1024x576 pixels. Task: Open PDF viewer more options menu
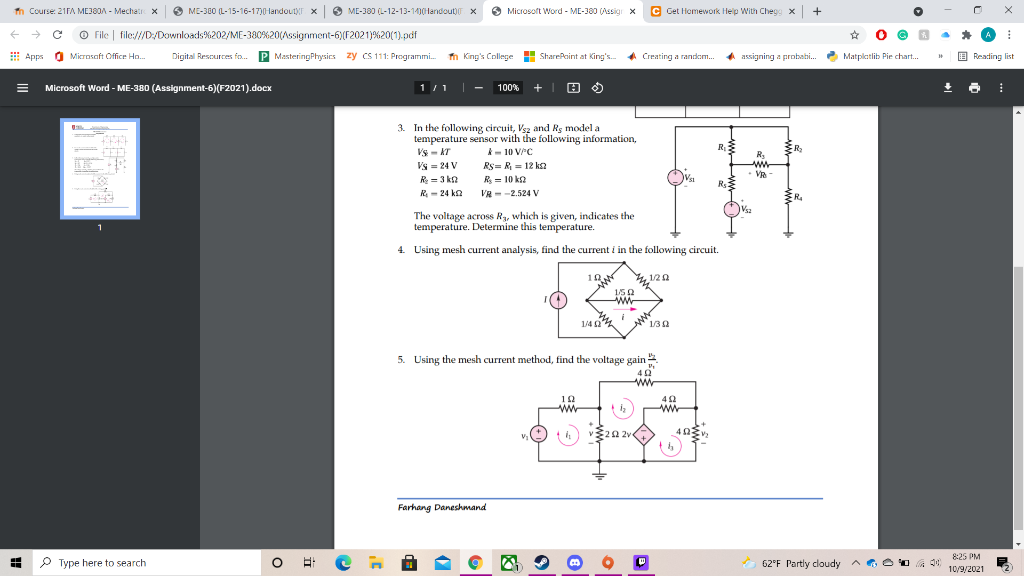click(1000, 88)
